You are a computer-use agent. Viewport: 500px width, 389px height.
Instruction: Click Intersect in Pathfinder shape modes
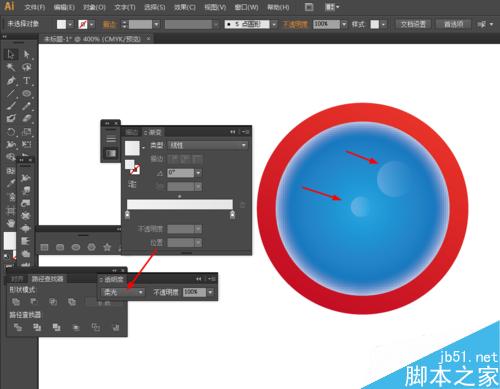point(53,302)
